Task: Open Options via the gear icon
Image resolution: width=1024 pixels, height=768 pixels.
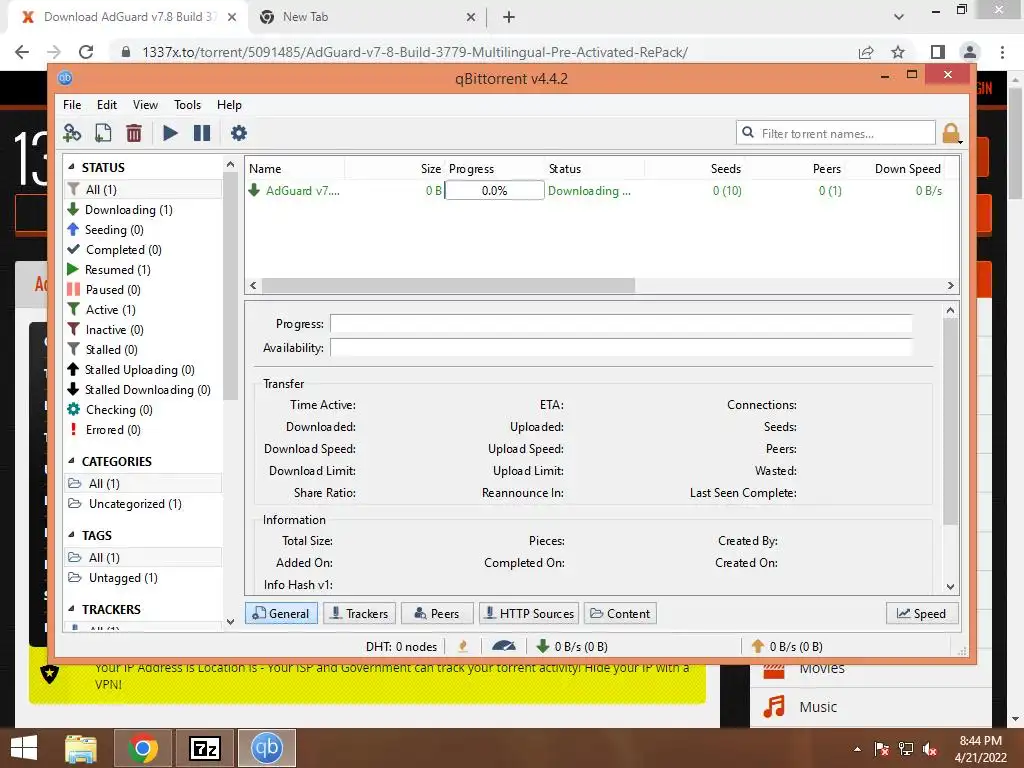Action: click(239, 133)
